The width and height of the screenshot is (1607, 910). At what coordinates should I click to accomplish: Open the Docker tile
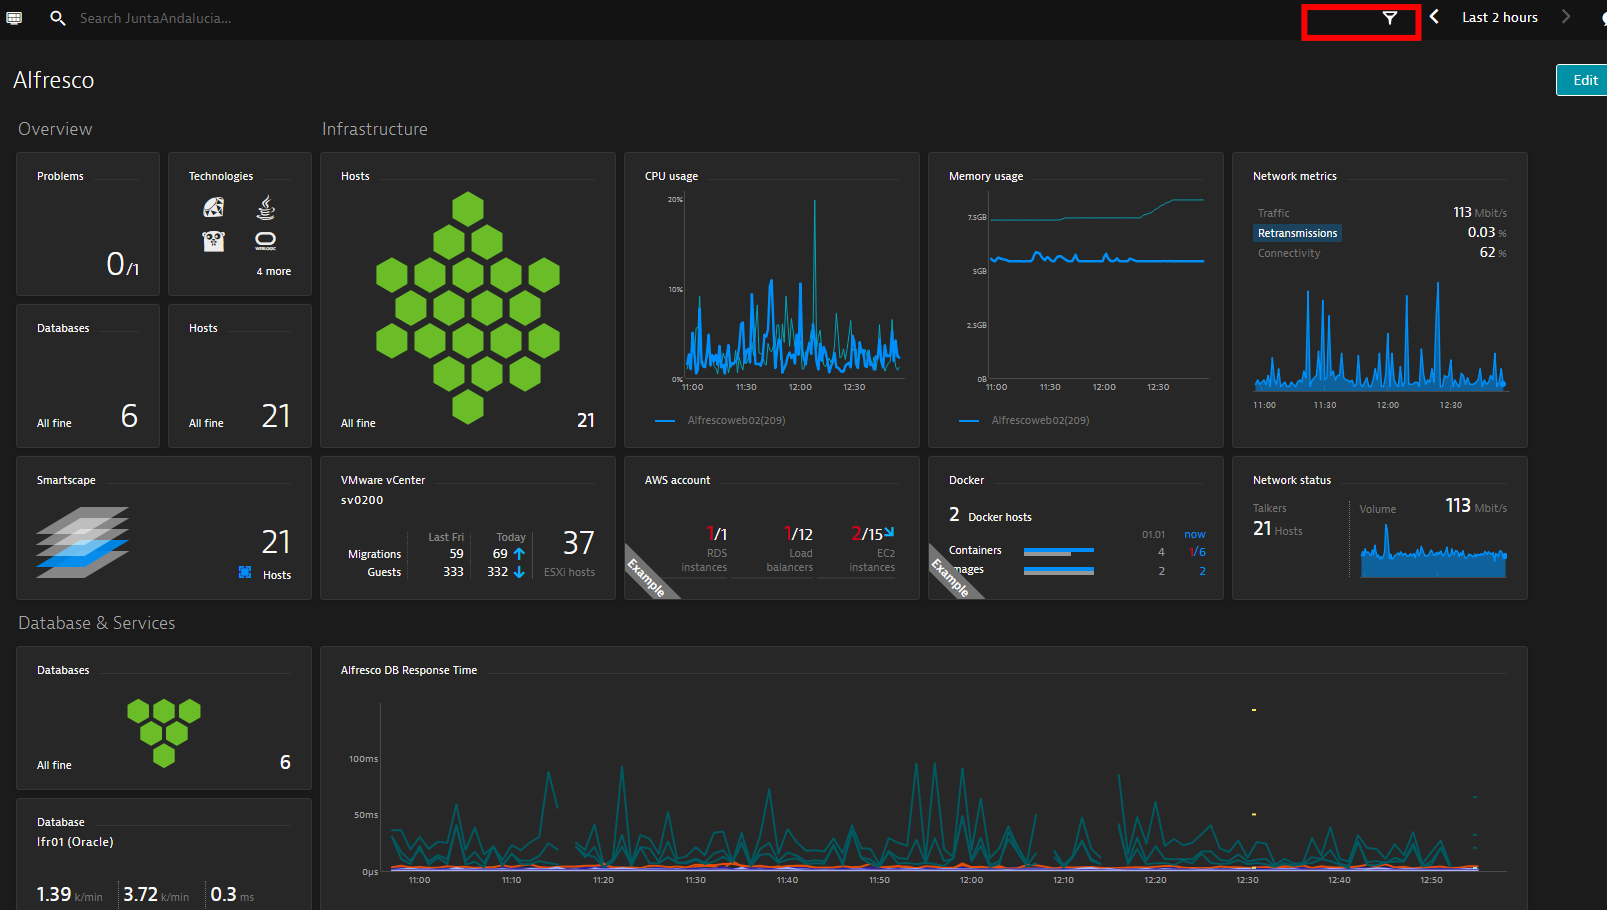click(x=1075, y=528)
